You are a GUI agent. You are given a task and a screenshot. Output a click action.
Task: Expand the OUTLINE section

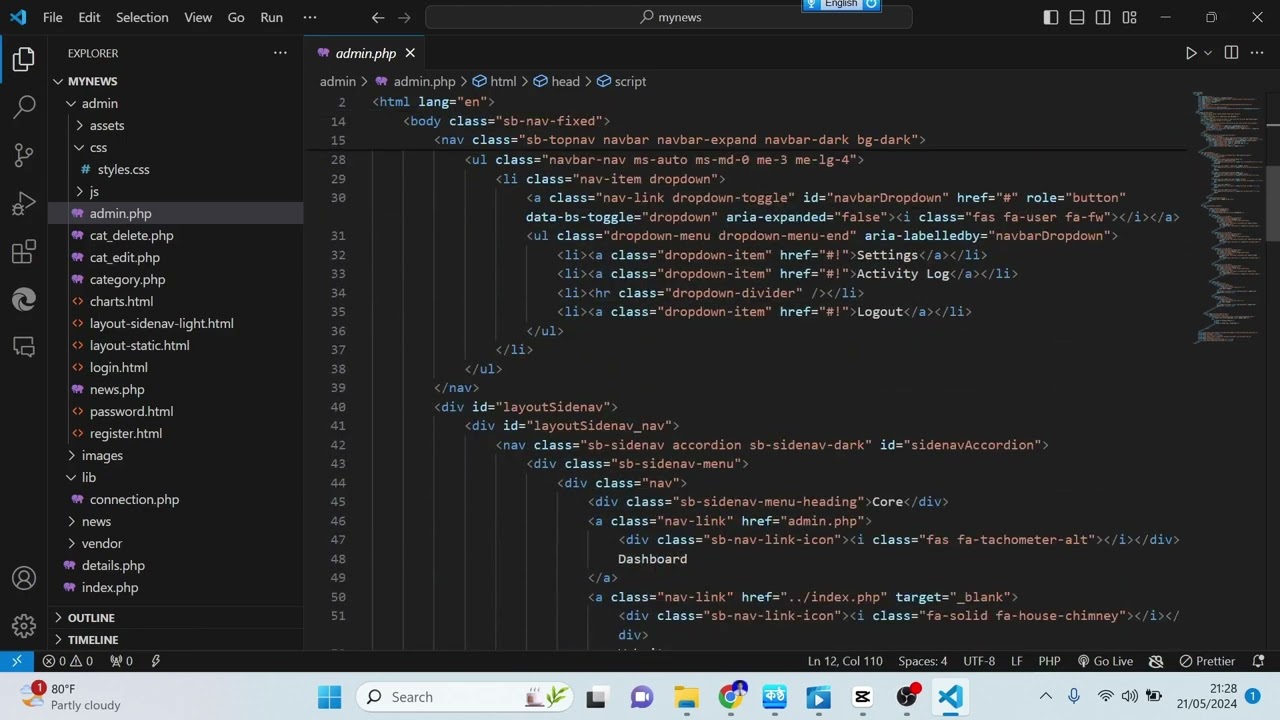(x=176, y=617)
